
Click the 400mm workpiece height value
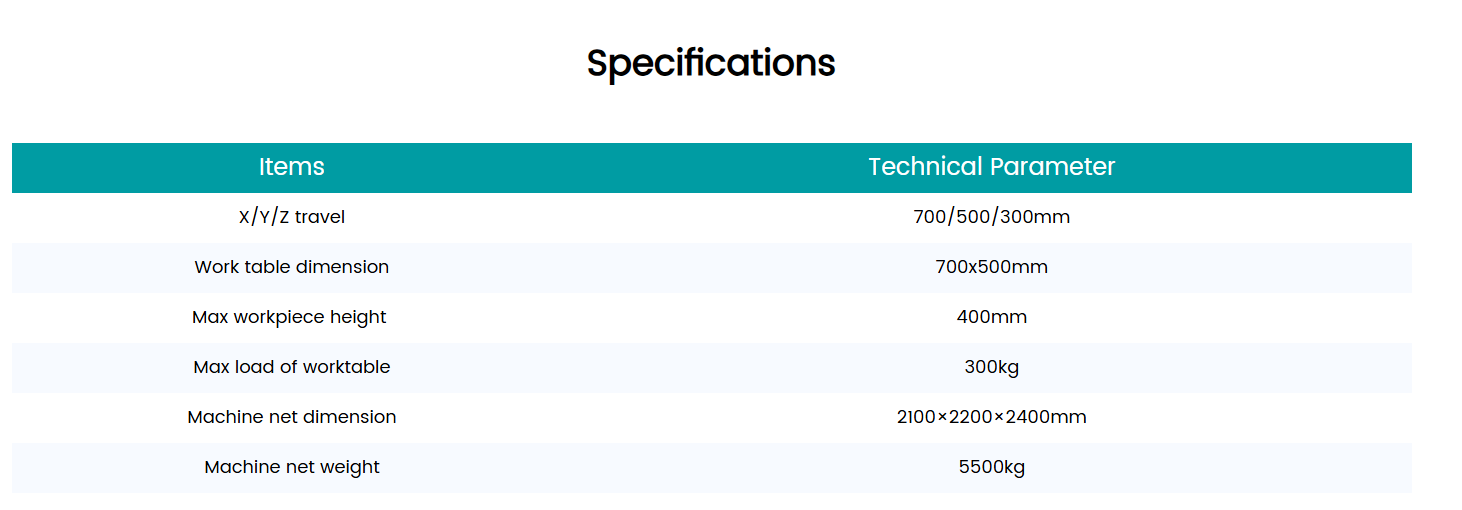pyautogui.click(x=991, y=317)
